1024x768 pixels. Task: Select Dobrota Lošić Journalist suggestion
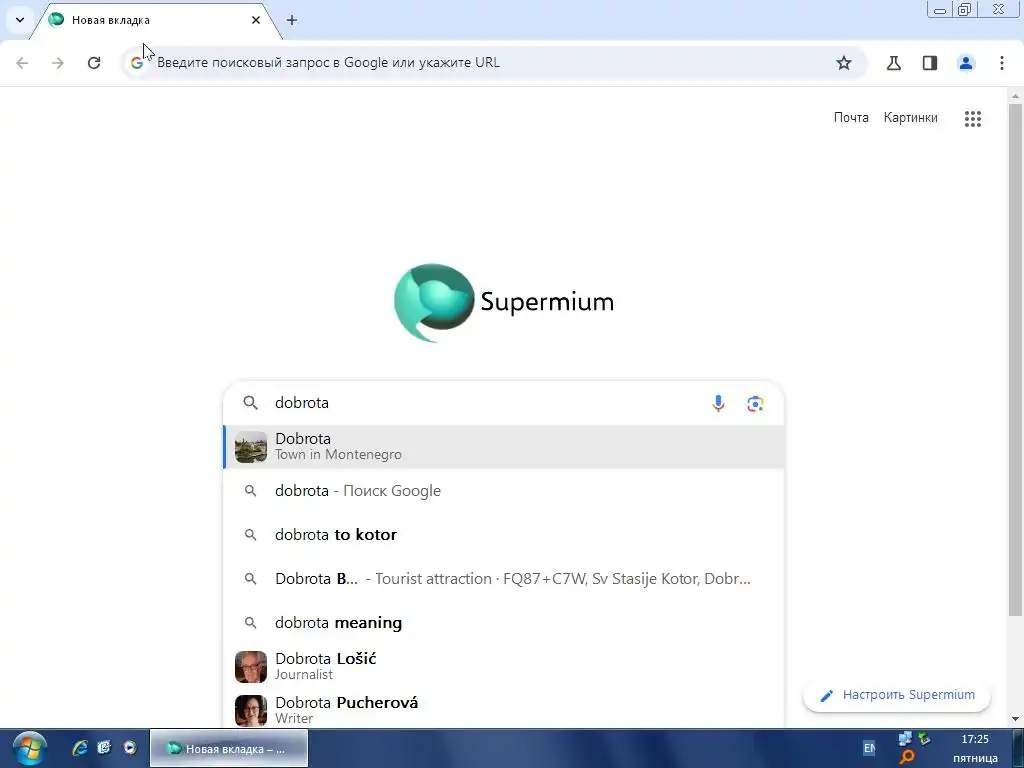coord(504,666)
